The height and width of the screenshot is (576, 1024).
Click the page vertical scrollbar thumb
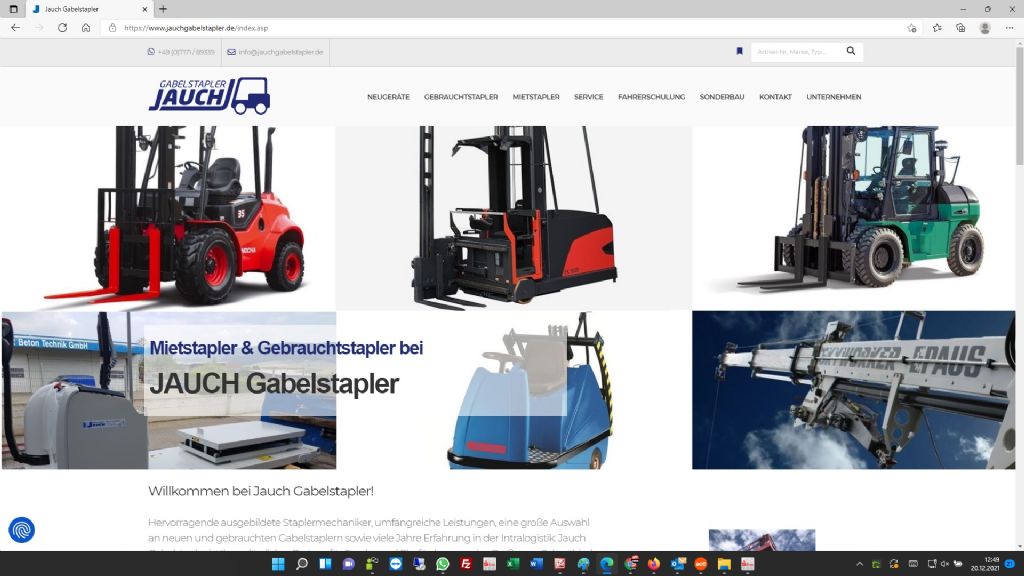(x=1019, y=104)
